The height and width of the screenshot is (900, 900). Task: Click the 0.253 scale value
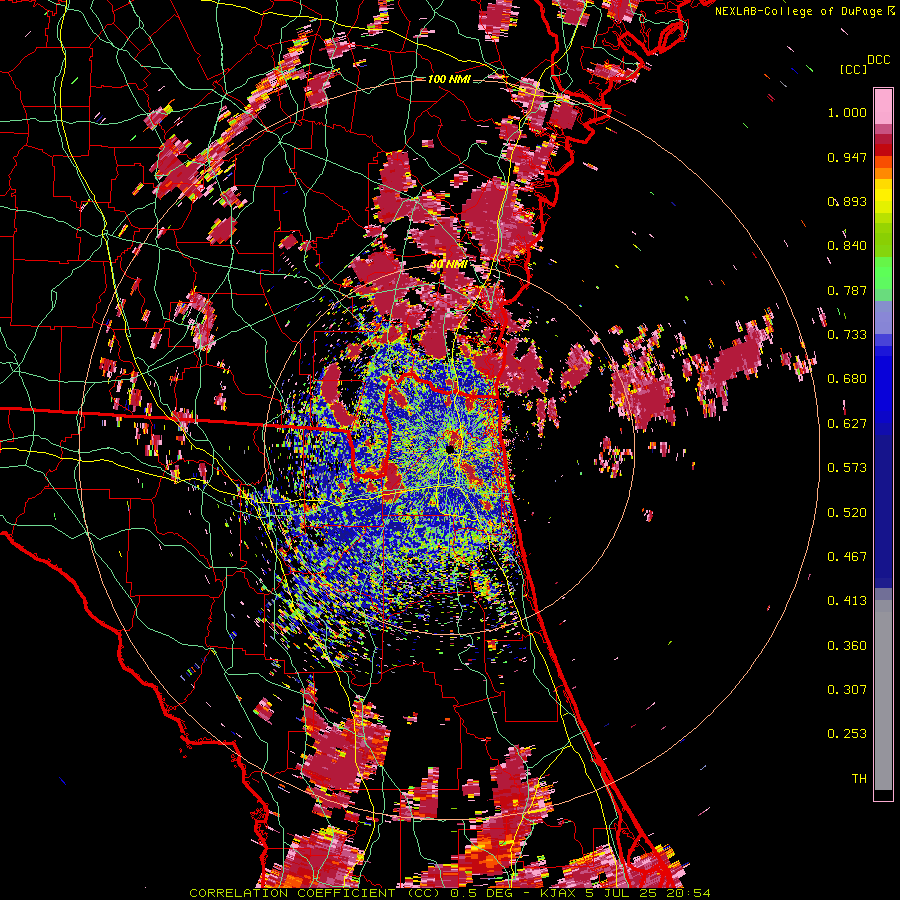(847, 734)
